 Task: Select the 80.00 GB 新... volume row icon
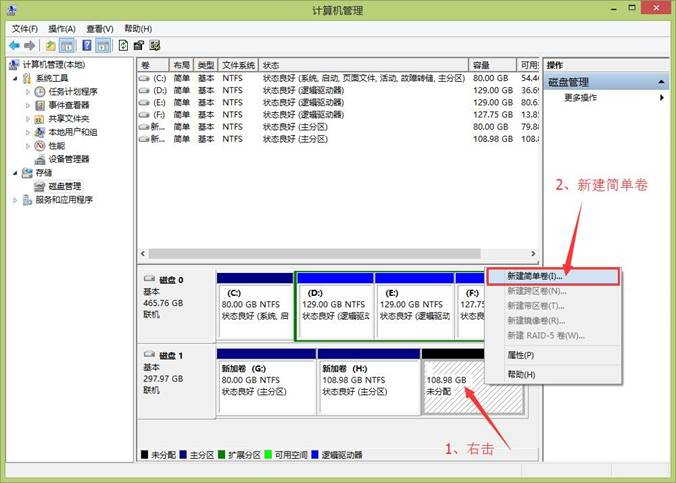point(144,127)
